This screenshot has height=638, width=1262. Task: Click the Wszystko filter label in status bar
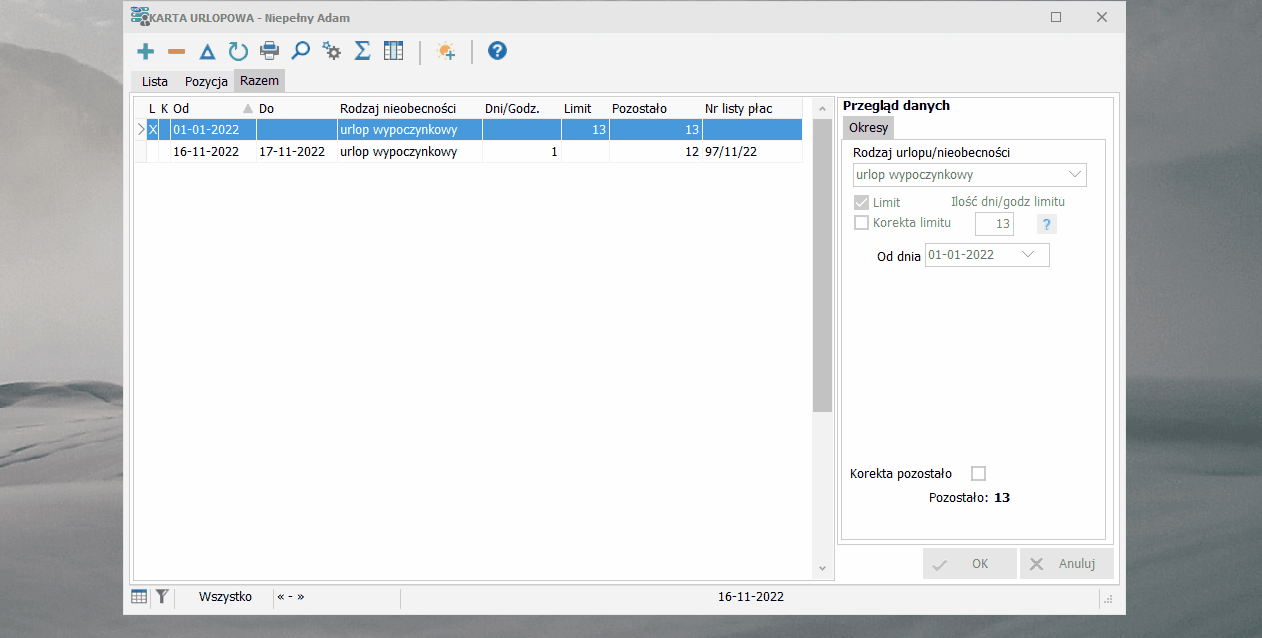225,597
